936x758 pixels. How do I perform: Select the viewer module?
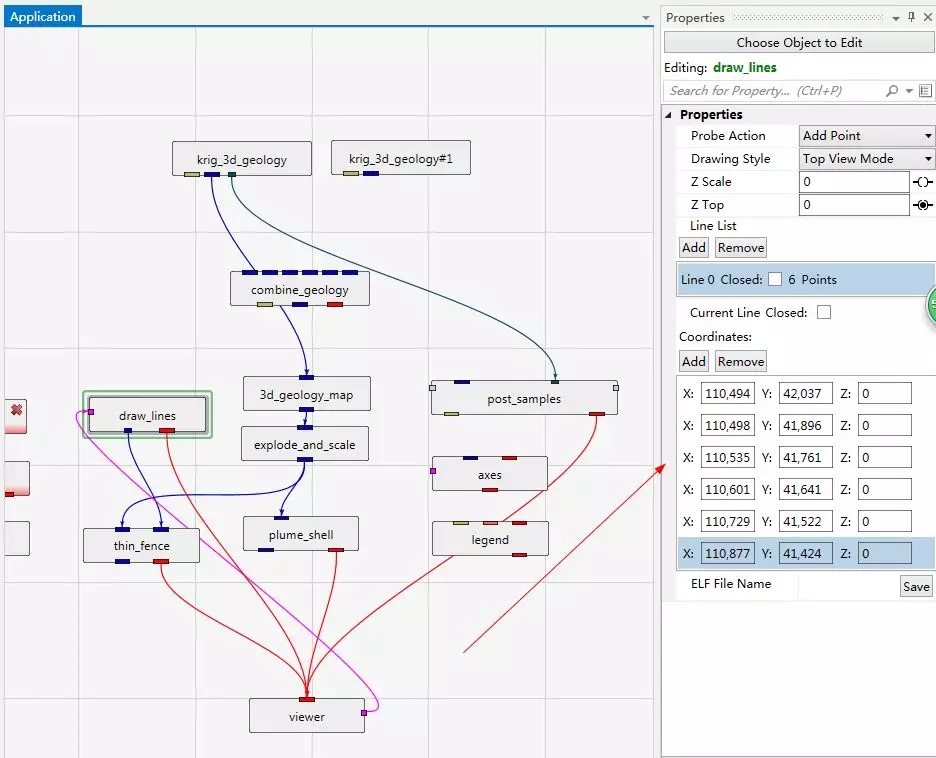pos(307,716)
